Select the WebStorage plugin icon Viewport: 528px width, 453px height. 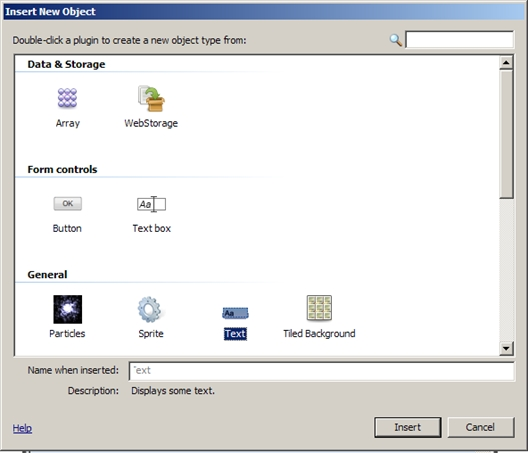coord(151,98)
